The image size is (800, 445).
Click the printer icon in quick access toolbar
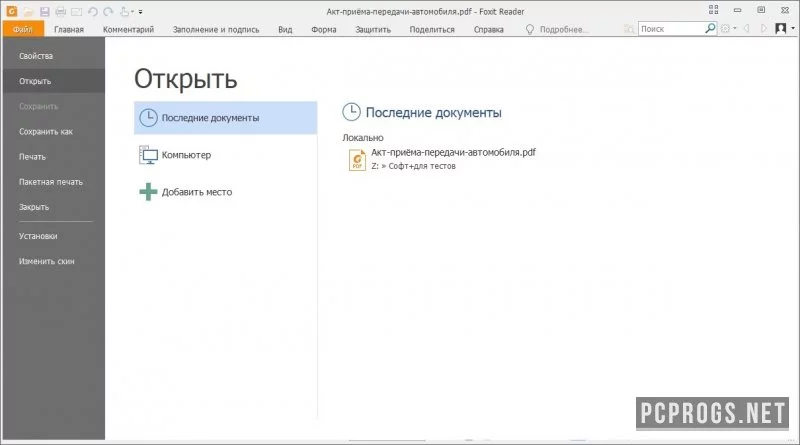pos(60,11)
